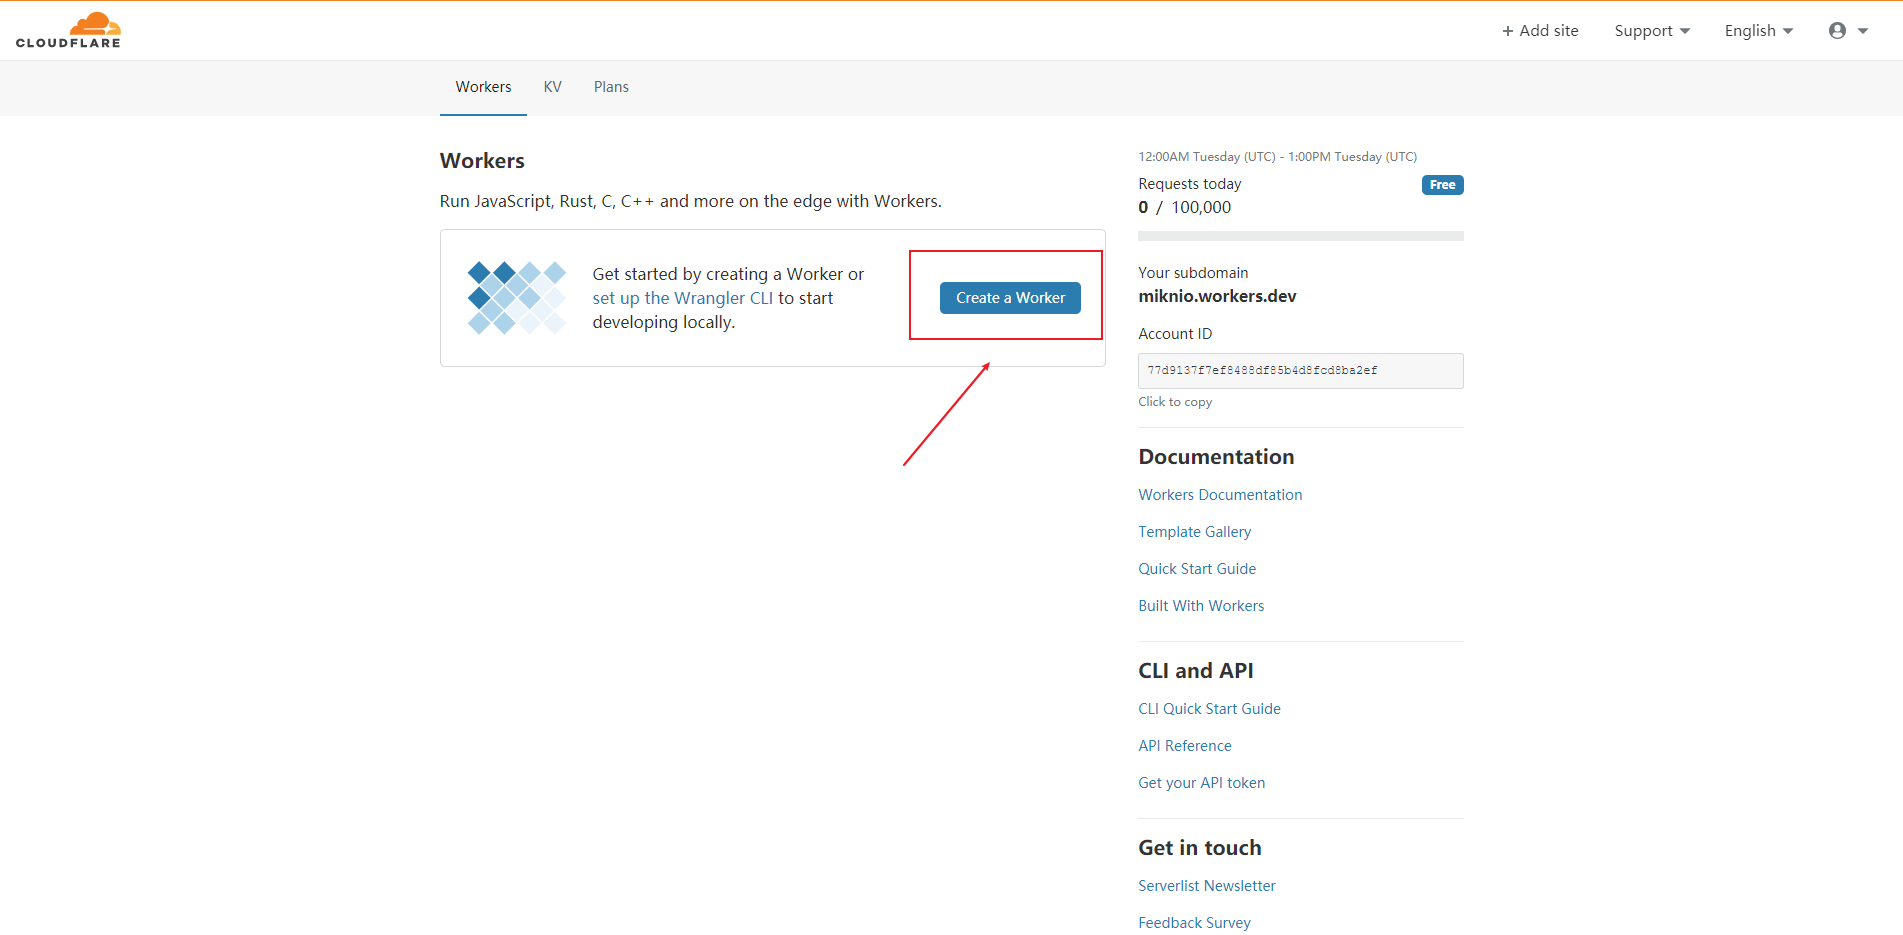The image size is (1903, 935).
Task: Click the Workers diamond illustration
Action: pyautogui.click(x=517, y=297)
